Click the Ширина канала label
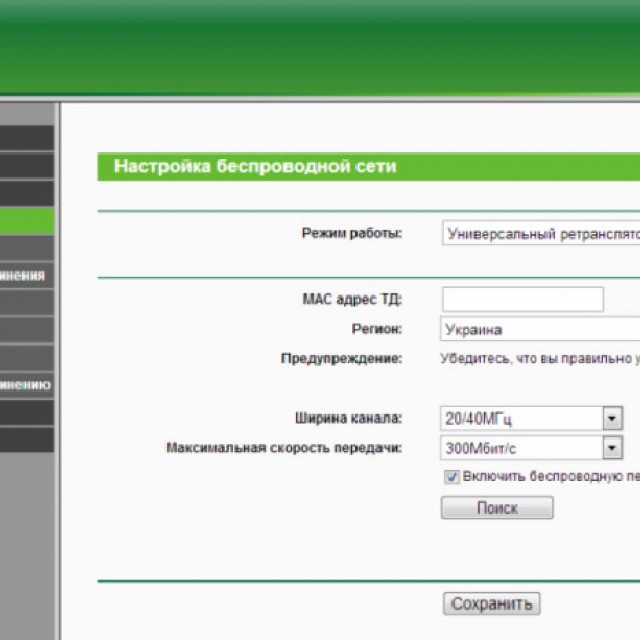 click(x=349, y=418)
